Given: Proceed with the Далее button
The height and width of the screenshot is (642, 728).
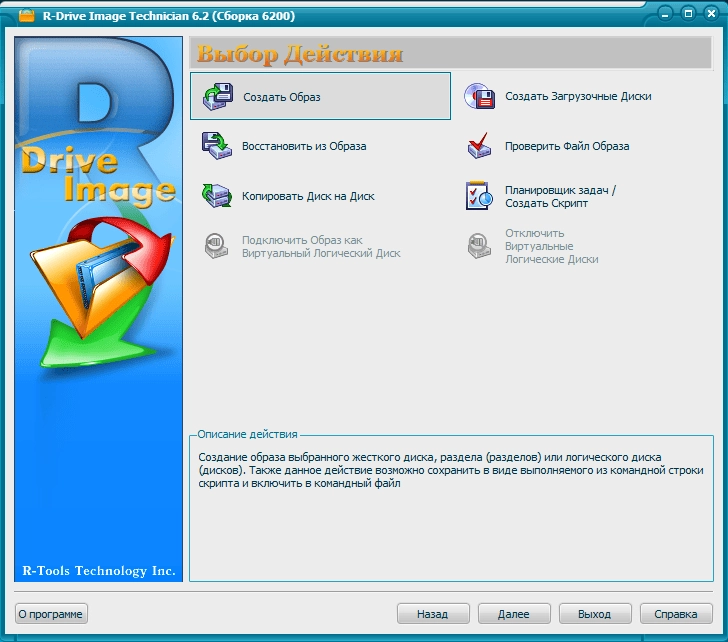Looking at the screenshot, I should [x=514, y=614].
